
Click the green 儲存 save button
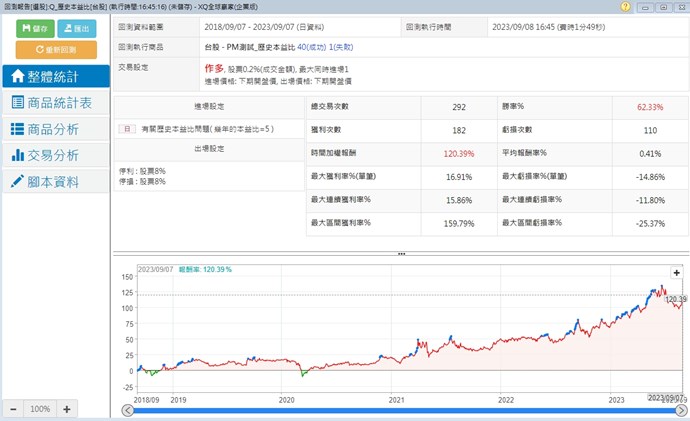point(34,29)
